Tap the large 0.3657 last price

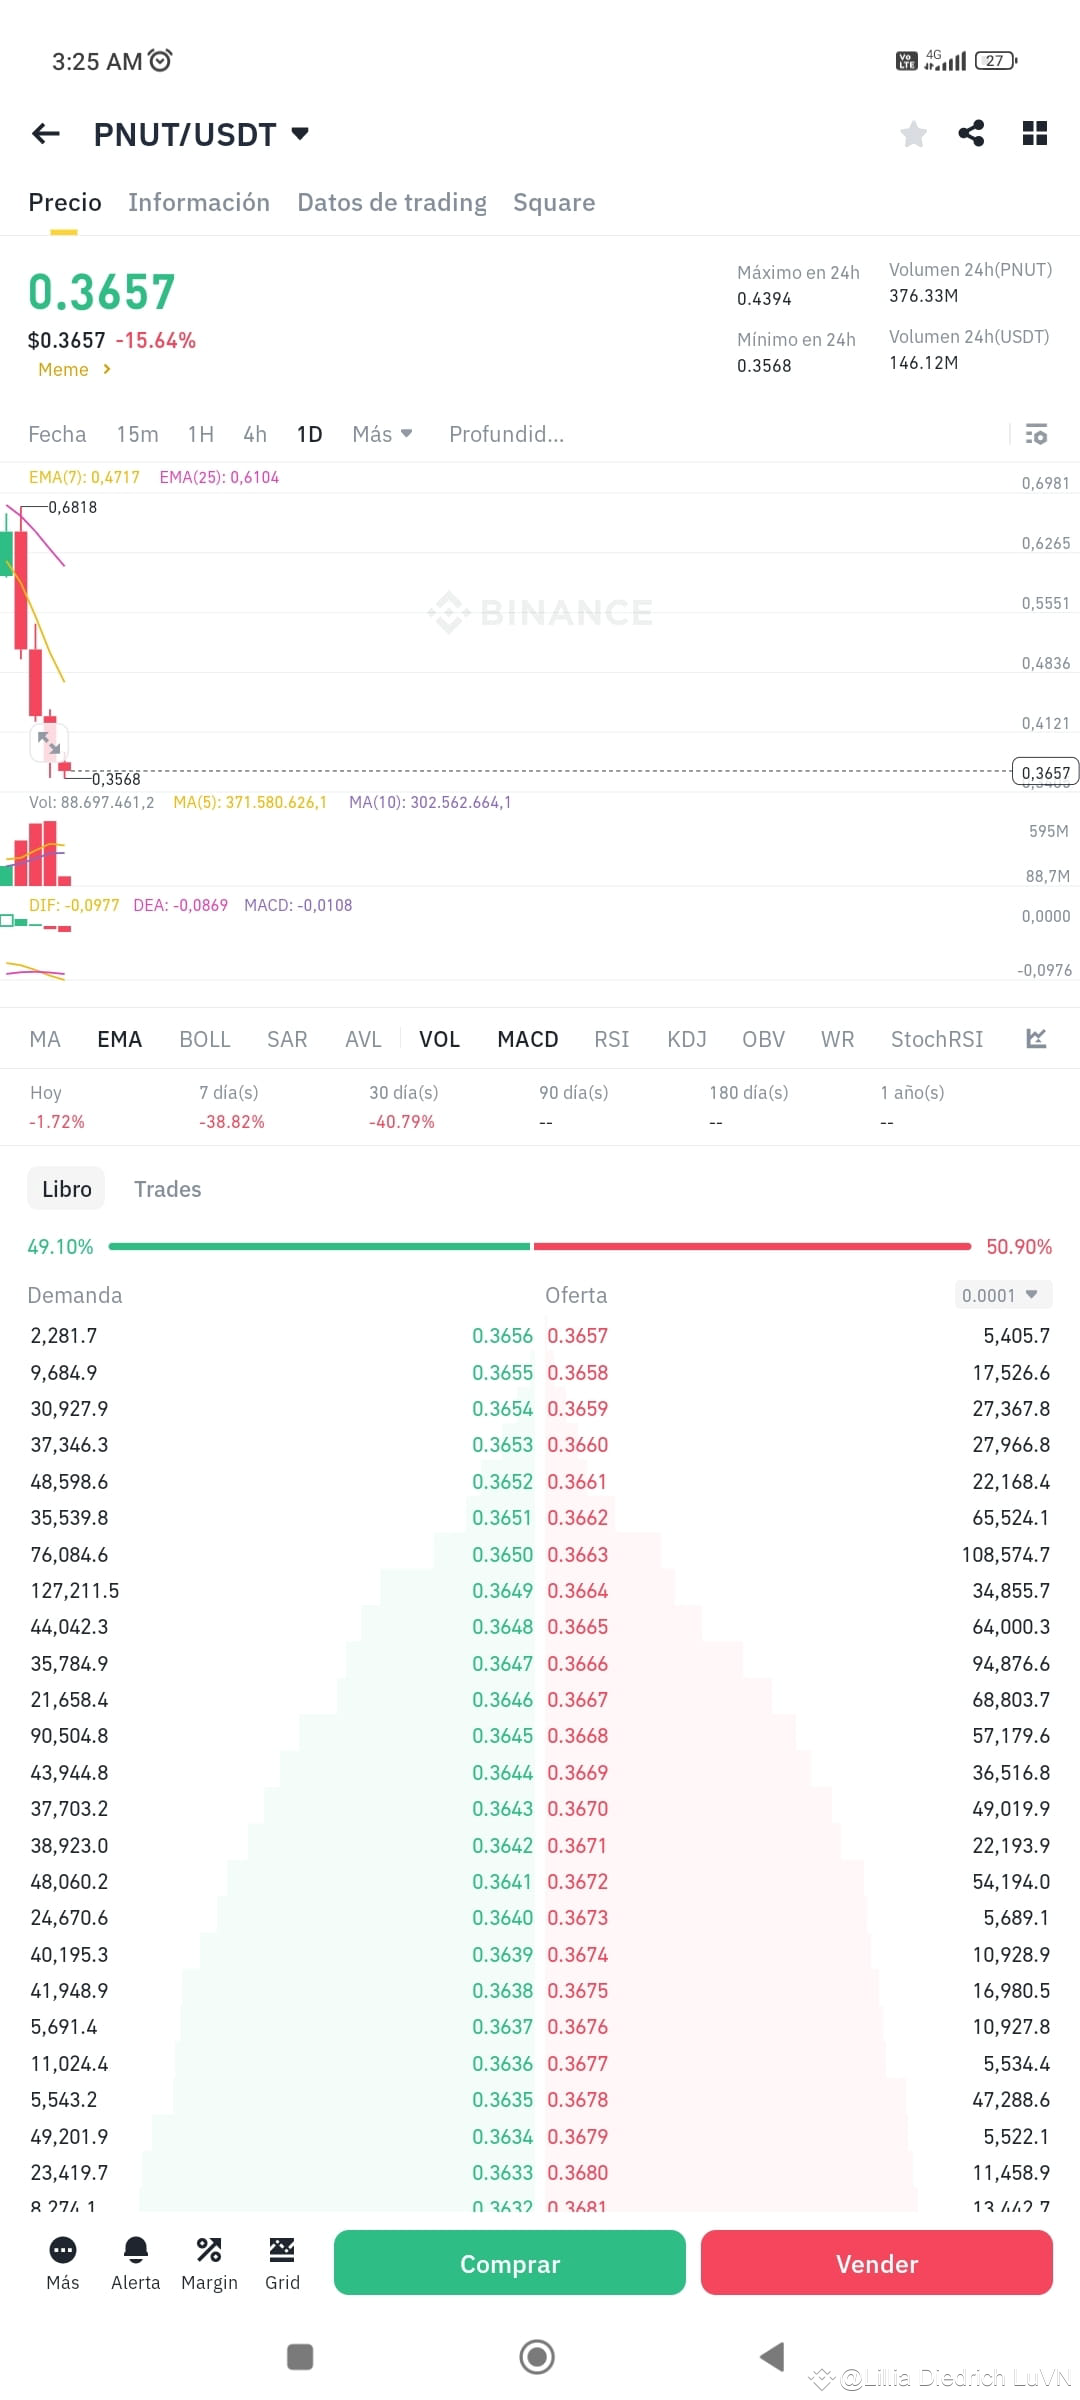[x=102, y=292]
